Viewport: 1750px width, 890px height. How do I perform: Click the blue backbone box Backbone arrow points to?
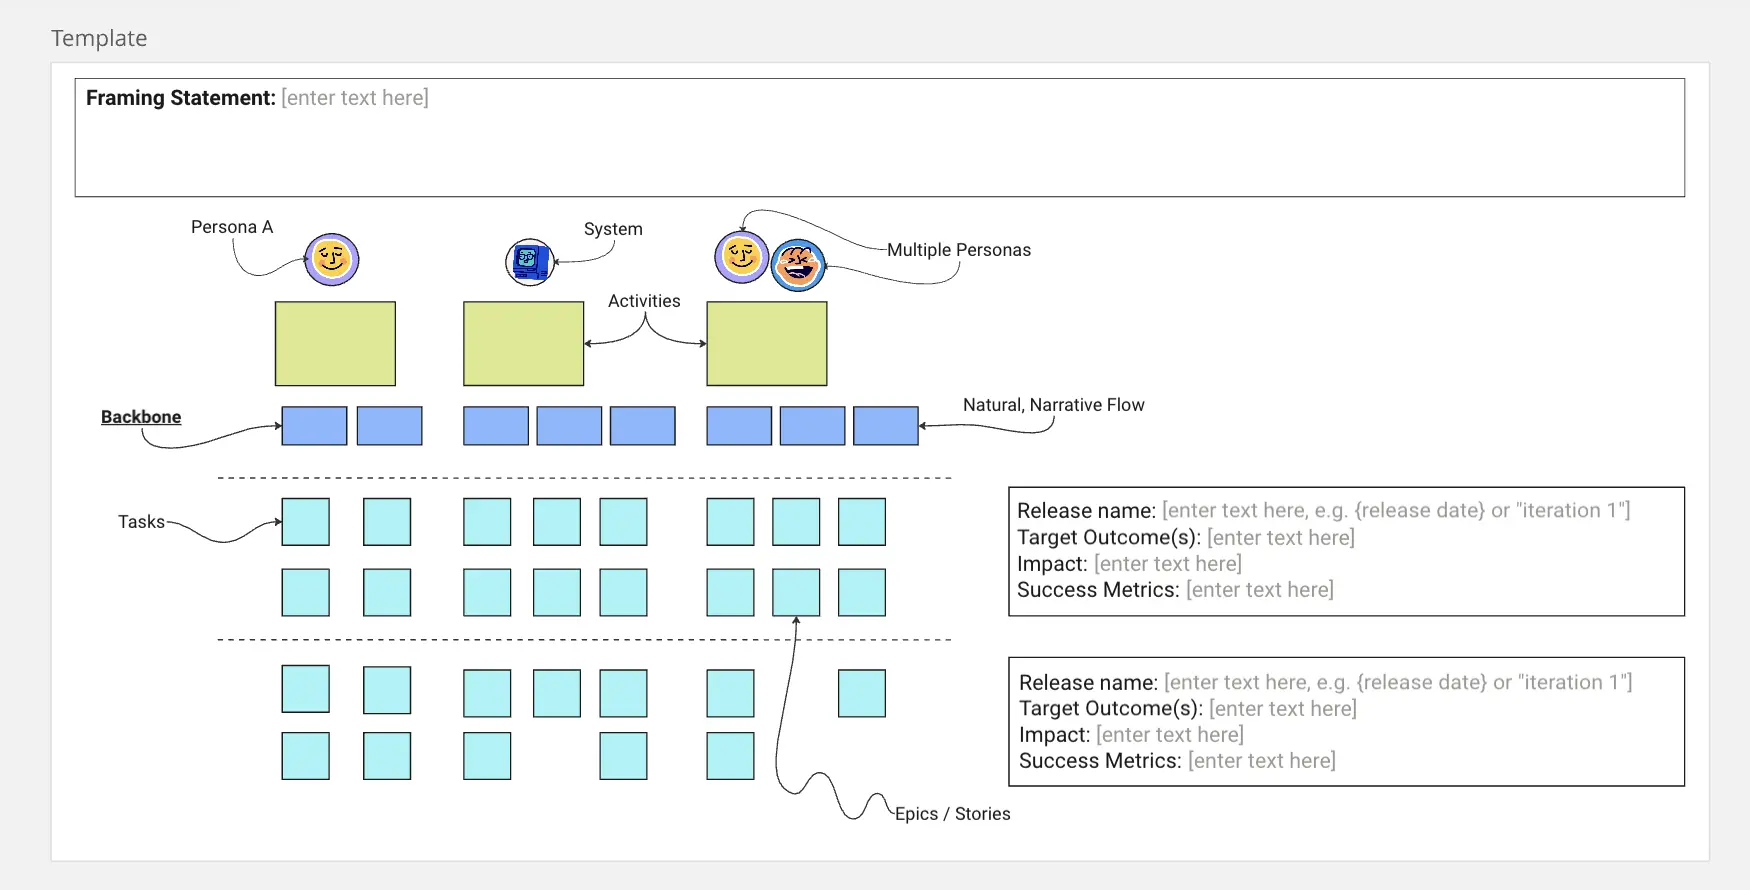click(x=314, y=426)
